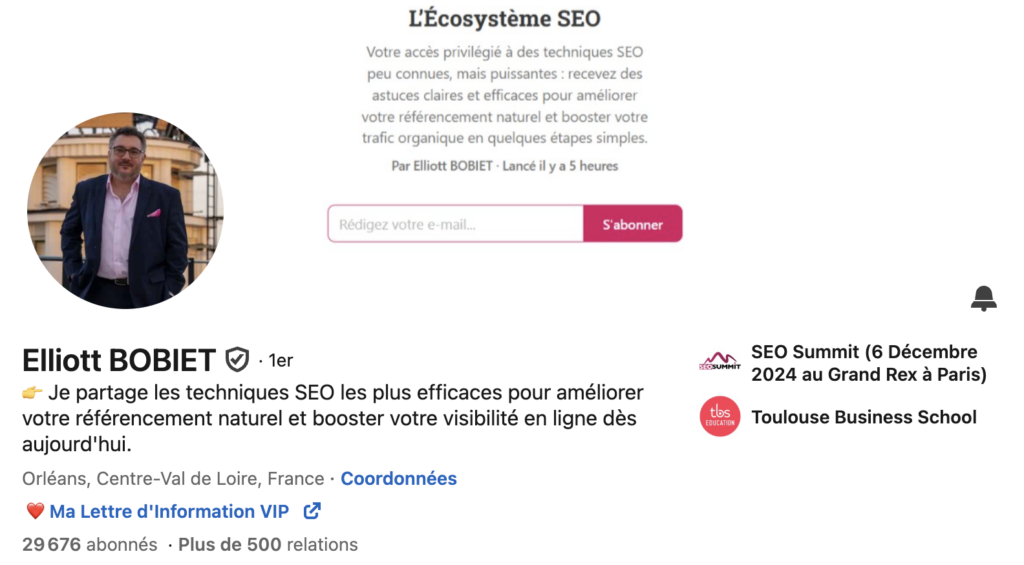
Task: Follow the "Ma Lettre d'Information VIP" link
Action: (169, 511)
